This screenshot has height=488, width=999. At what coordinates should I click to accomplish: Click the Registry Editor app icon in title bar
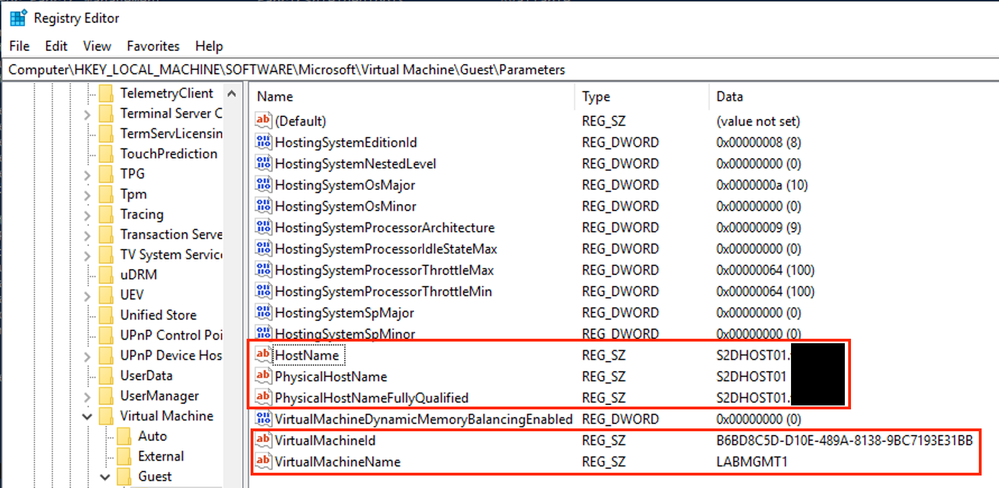pos(18,19)
